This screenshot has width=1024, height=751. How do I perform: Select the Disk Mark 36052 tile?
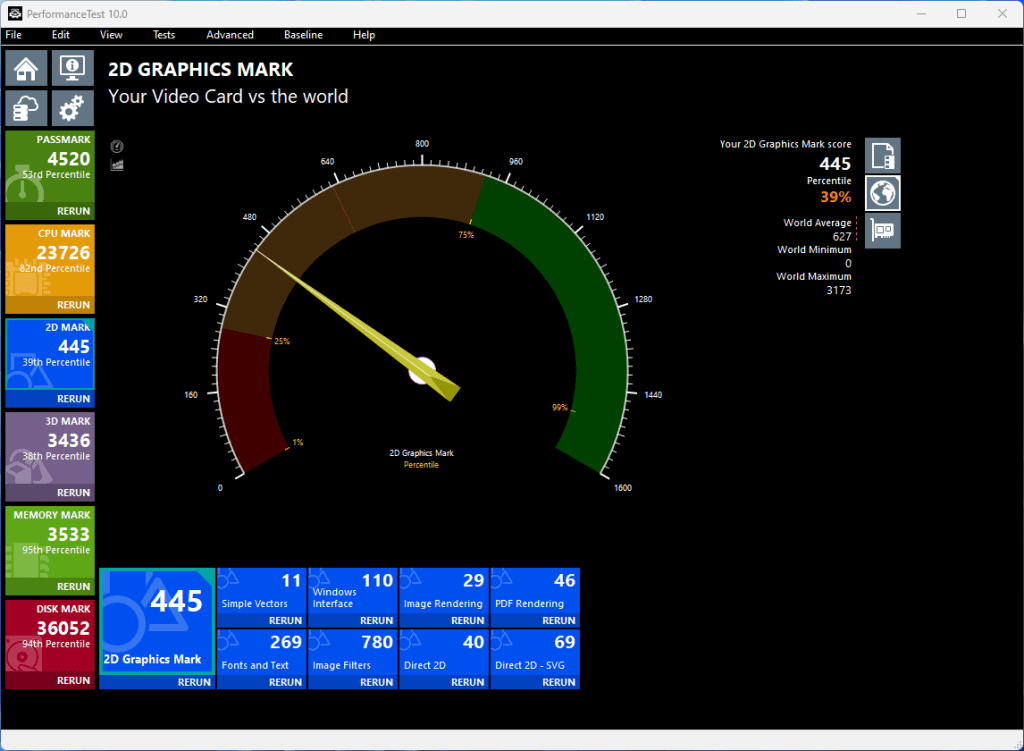coord(50,635)
